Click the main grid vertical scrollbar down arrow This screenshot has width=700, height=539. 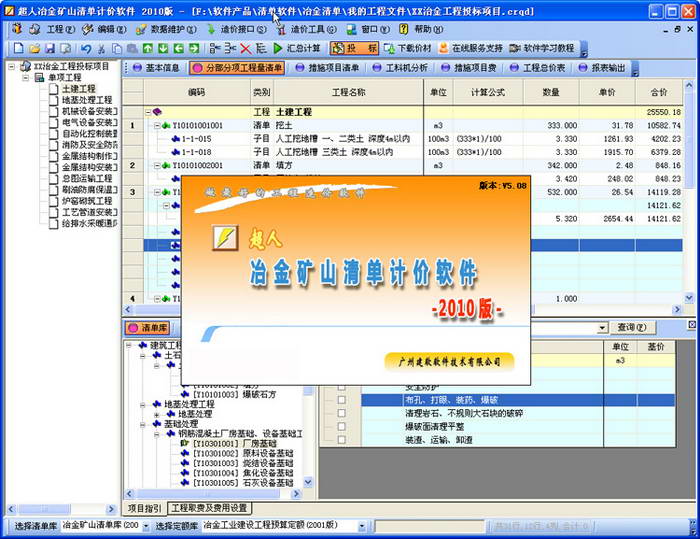[x=689, y=297]
